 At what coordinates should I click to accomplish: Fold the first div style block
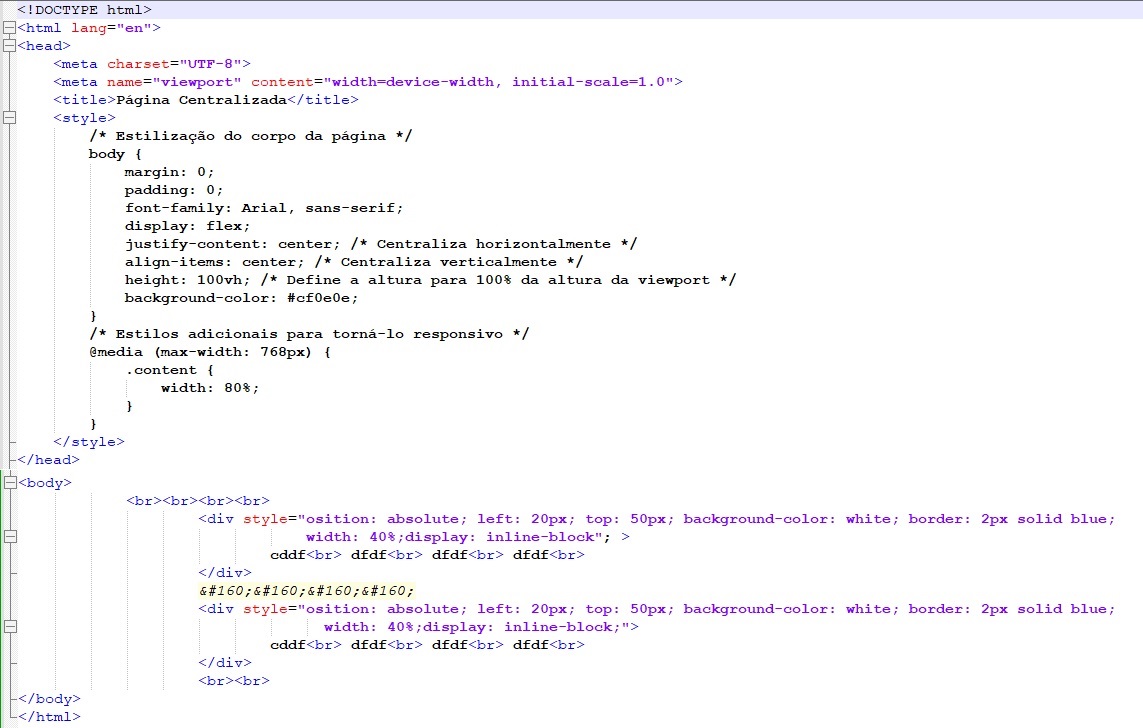10,537
